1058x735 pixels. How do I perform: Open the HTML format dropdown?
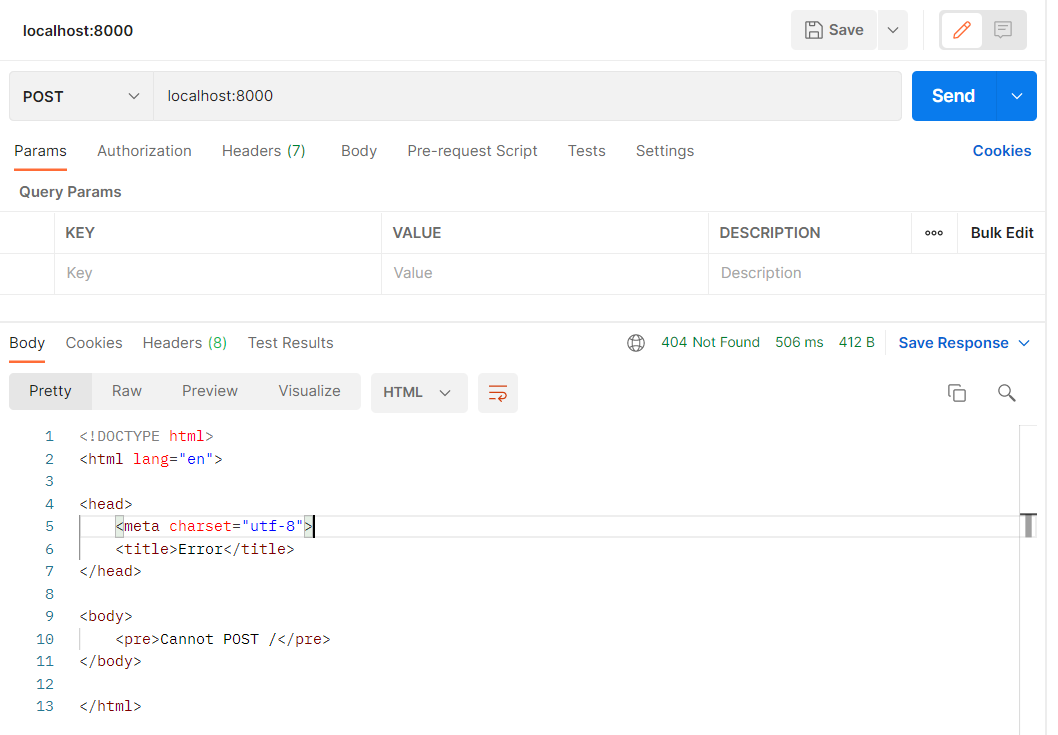point(419,393)
